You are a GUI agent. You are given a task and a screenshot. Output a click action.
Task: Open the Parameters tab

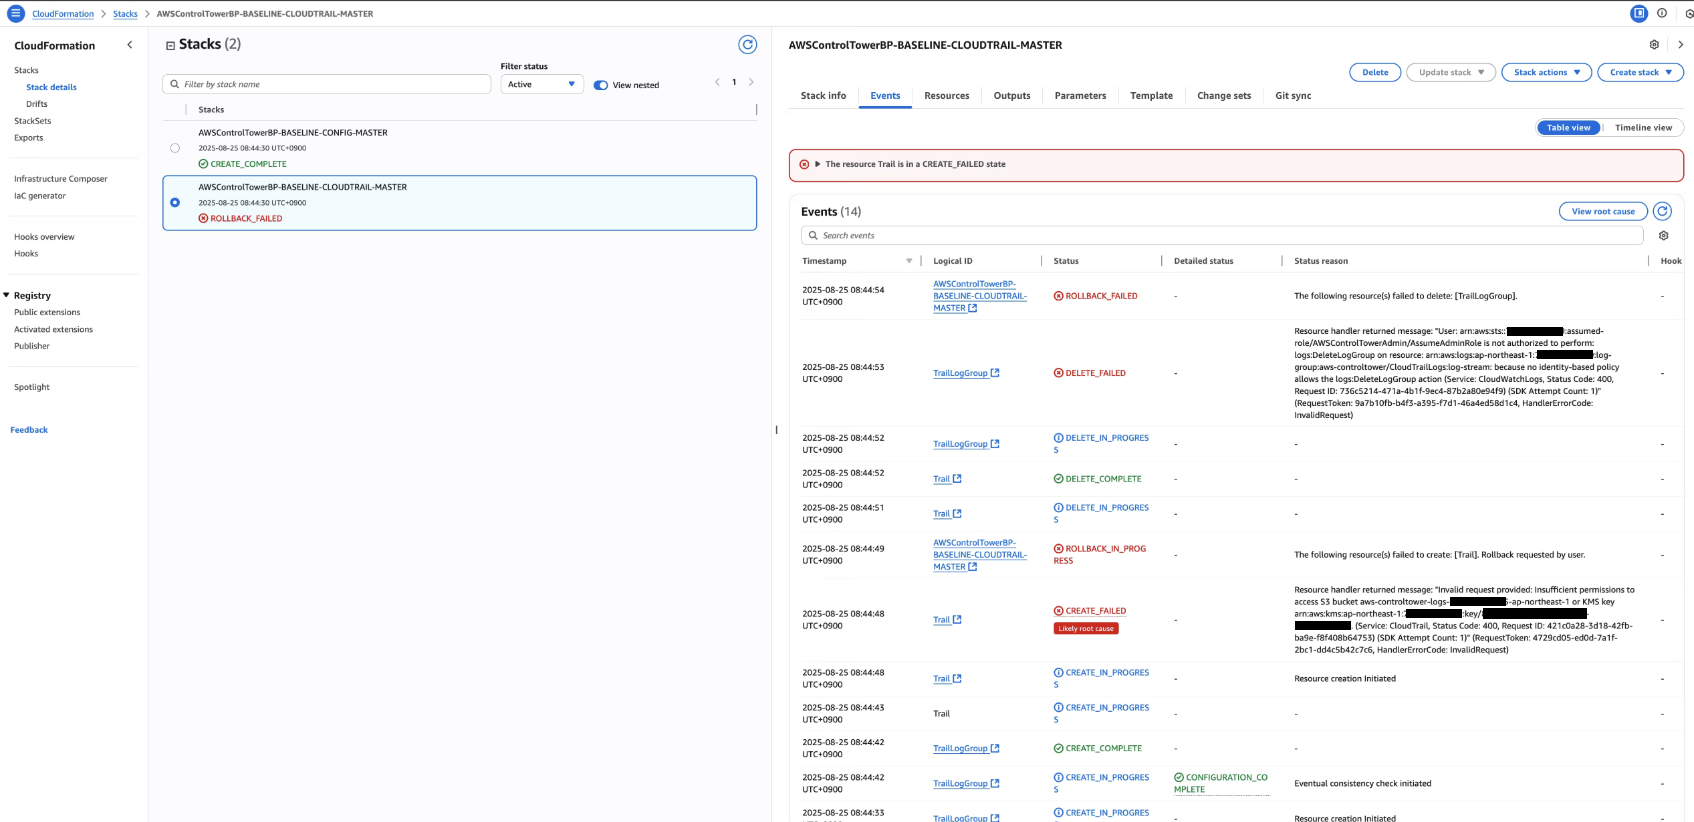point(1080,96)
